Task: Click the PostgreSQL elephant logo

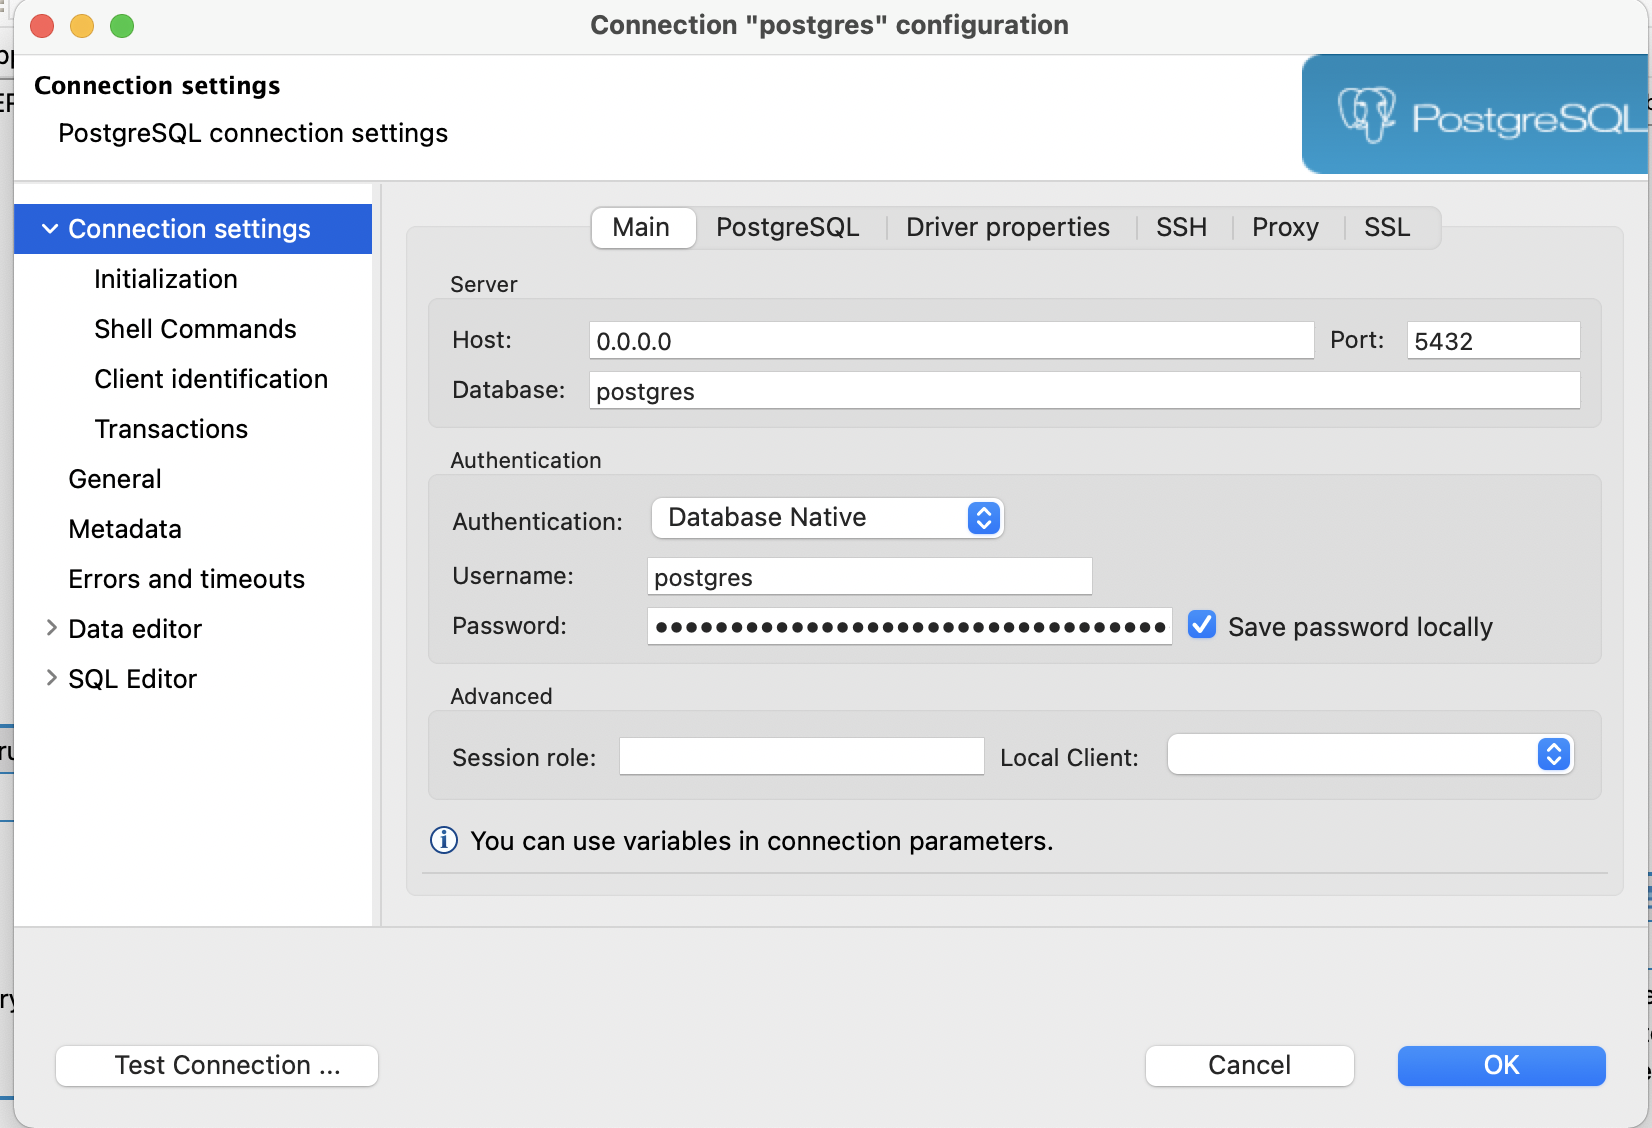Action: point(1366,115)
